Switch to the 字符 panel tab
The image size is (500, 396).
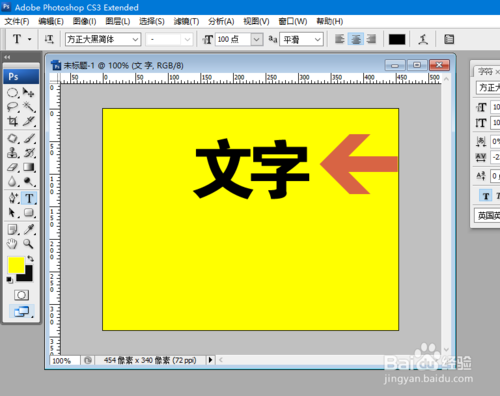[x=485, y=71]
